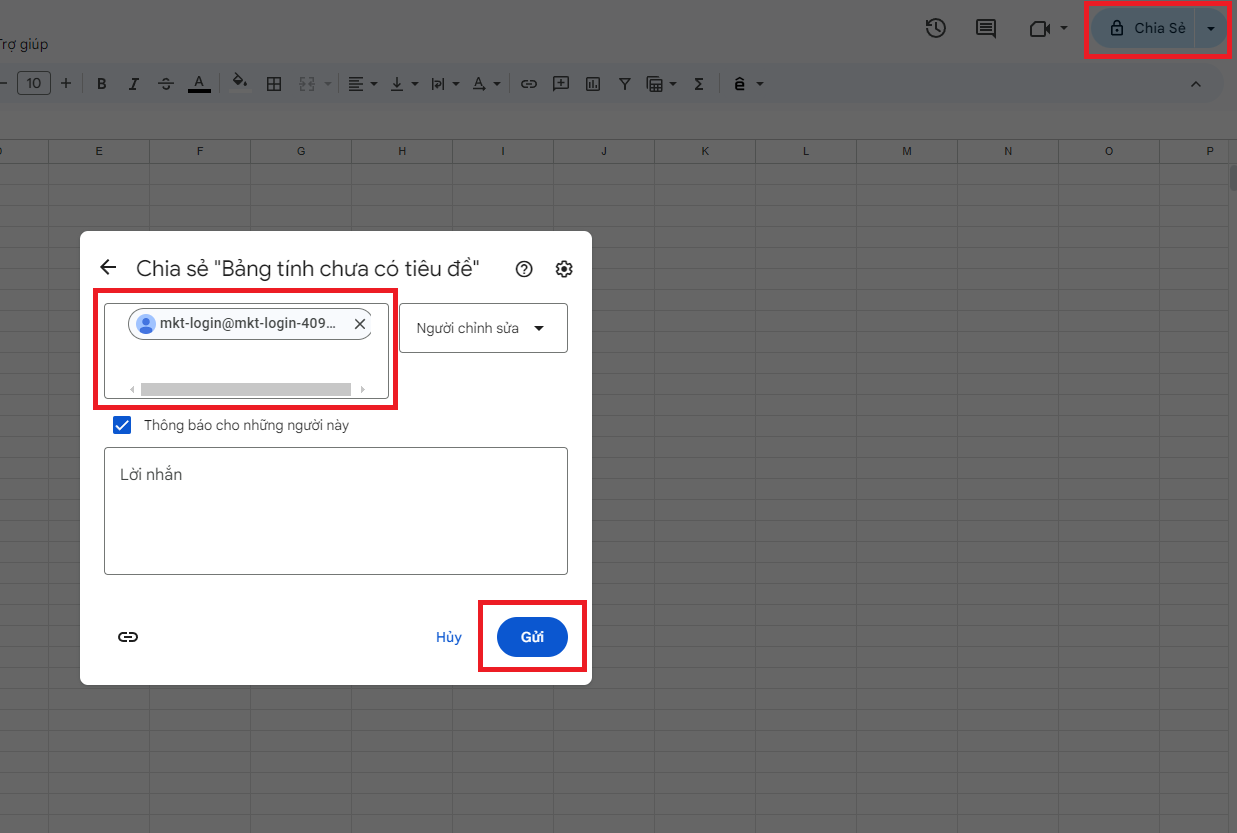Open the 'Người chỉnh sửa' permissions dropdown

click(x=483, y=328)
